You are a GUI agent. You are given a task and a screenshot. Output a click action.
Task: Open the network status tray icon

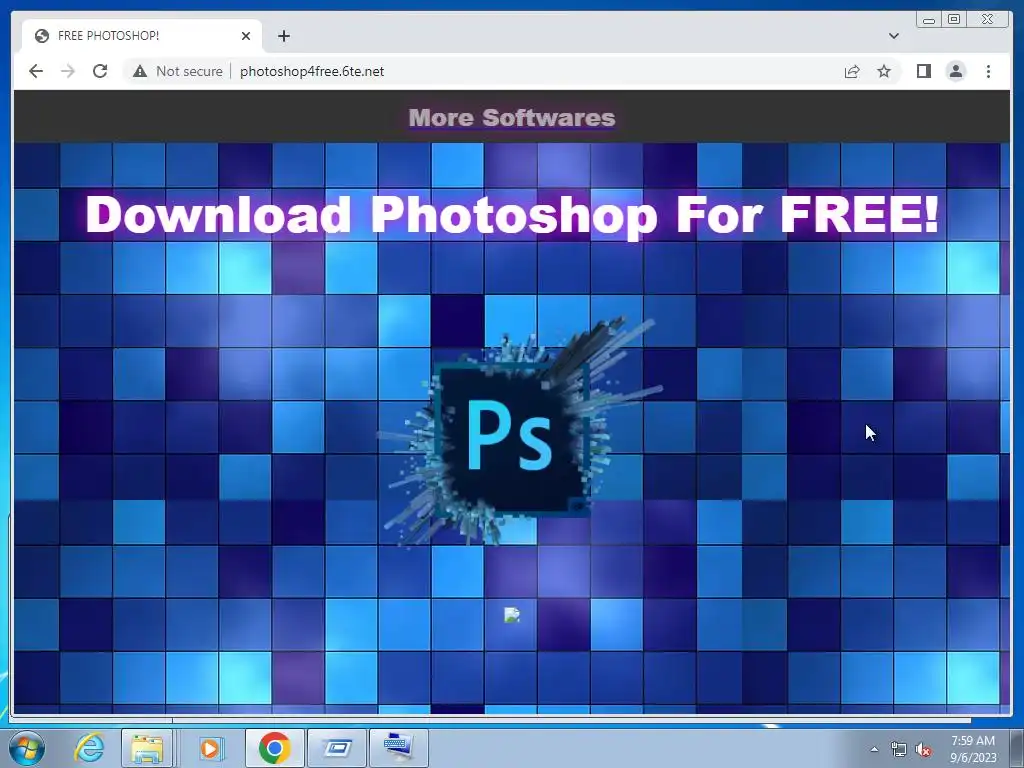click(x=899, y=749)
